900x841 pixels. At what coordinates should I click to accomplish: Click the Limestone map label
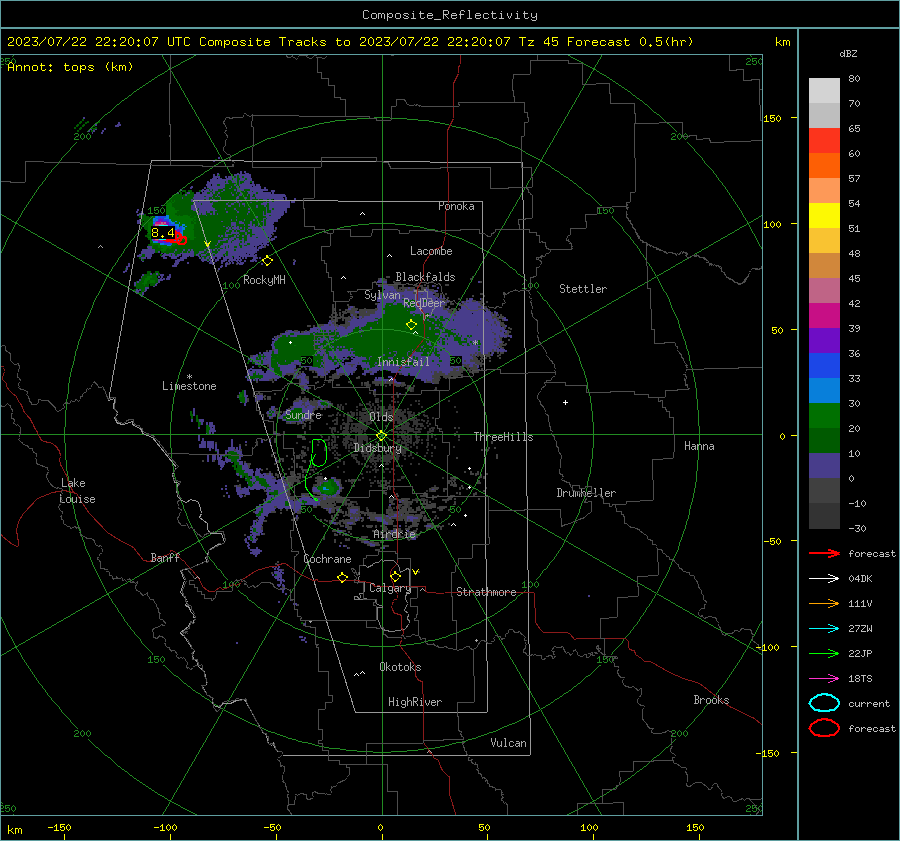coord(189,386)
